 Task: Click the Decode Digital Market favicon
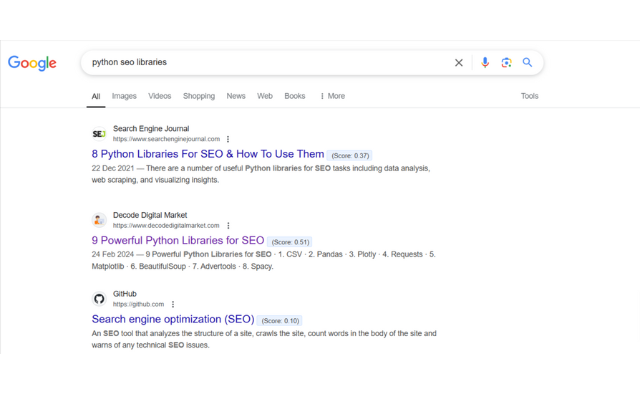click(x=99, y=220)
